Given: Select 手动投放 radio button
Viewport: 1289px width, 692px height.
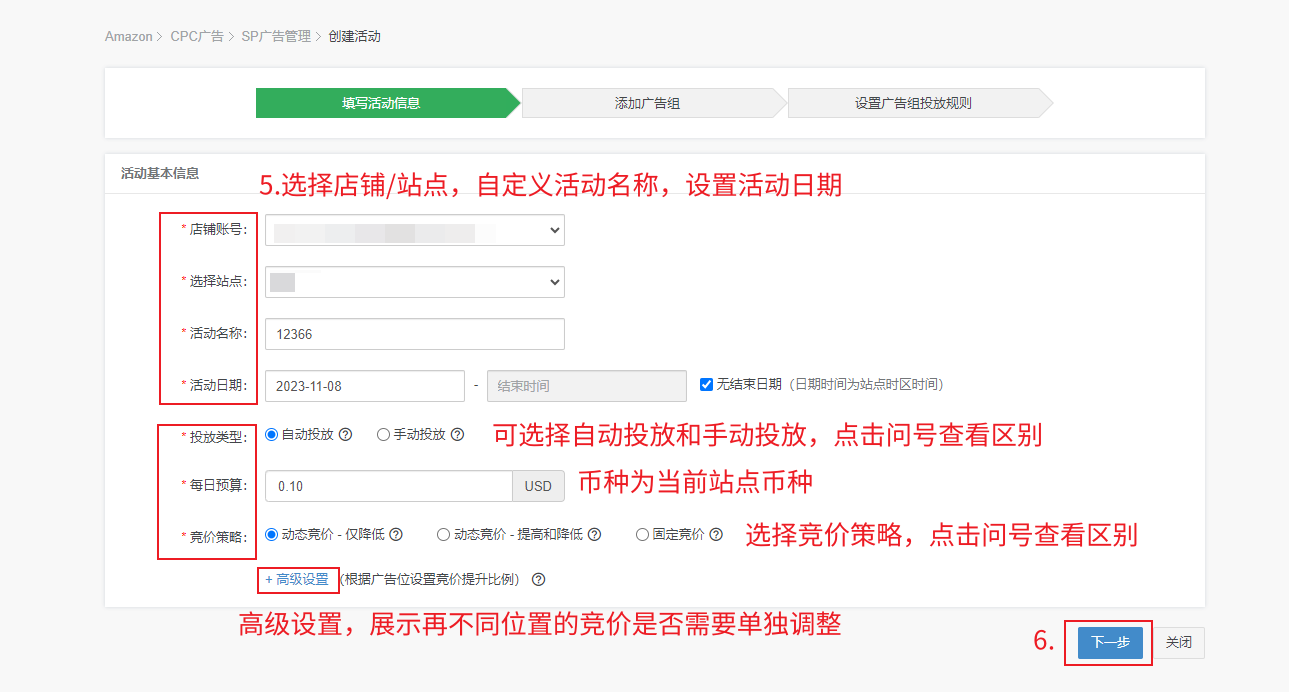Looking at the screenshot, I should point(383,435).
